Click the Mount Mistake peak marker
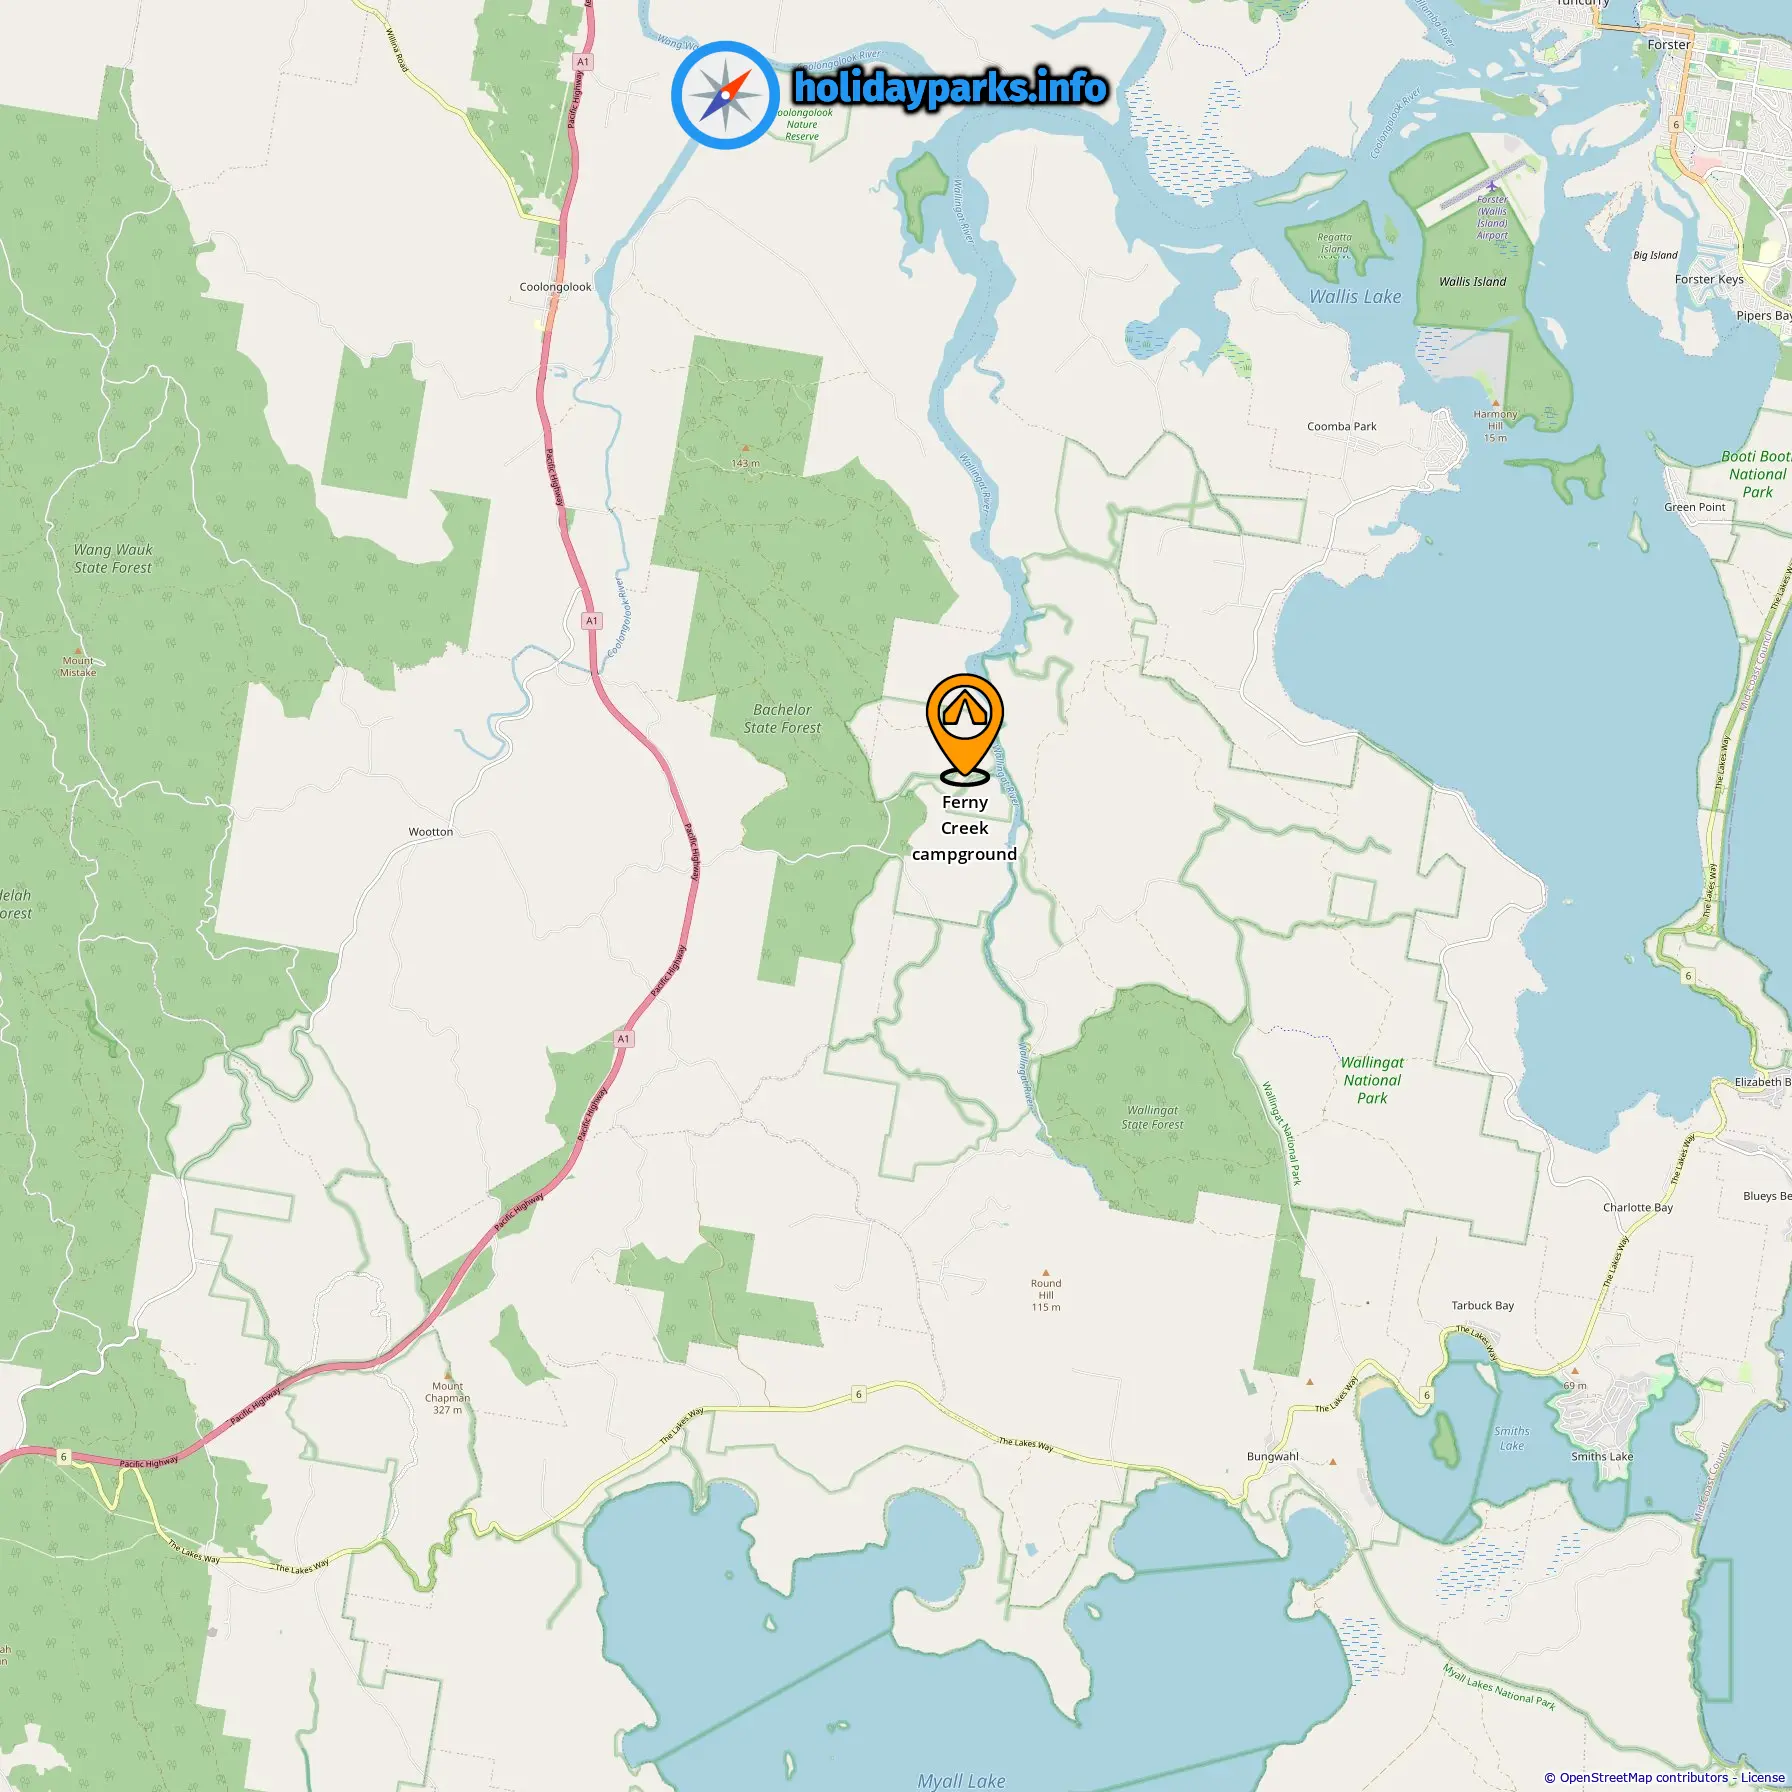Viewport: 1792px width, 1792px height. (78, 650)
